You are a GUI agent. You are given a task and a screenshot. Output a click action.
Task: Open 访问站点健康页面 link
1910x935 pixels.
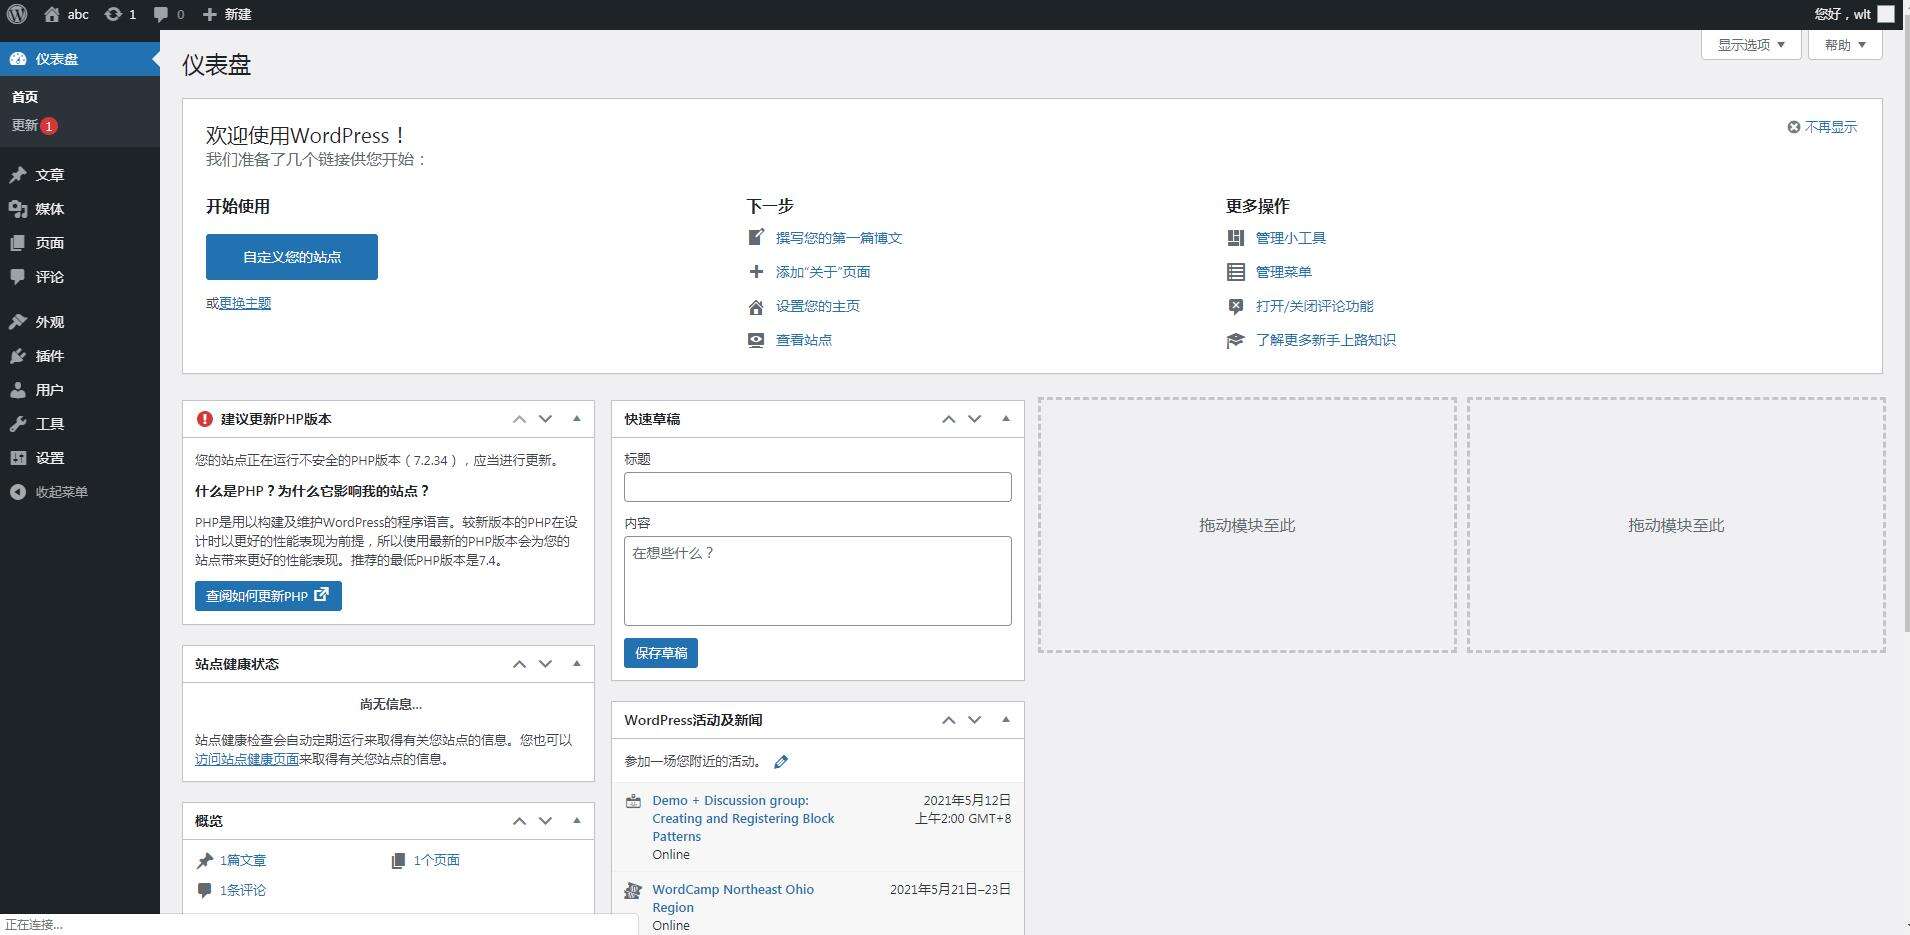tap(247, 759)
